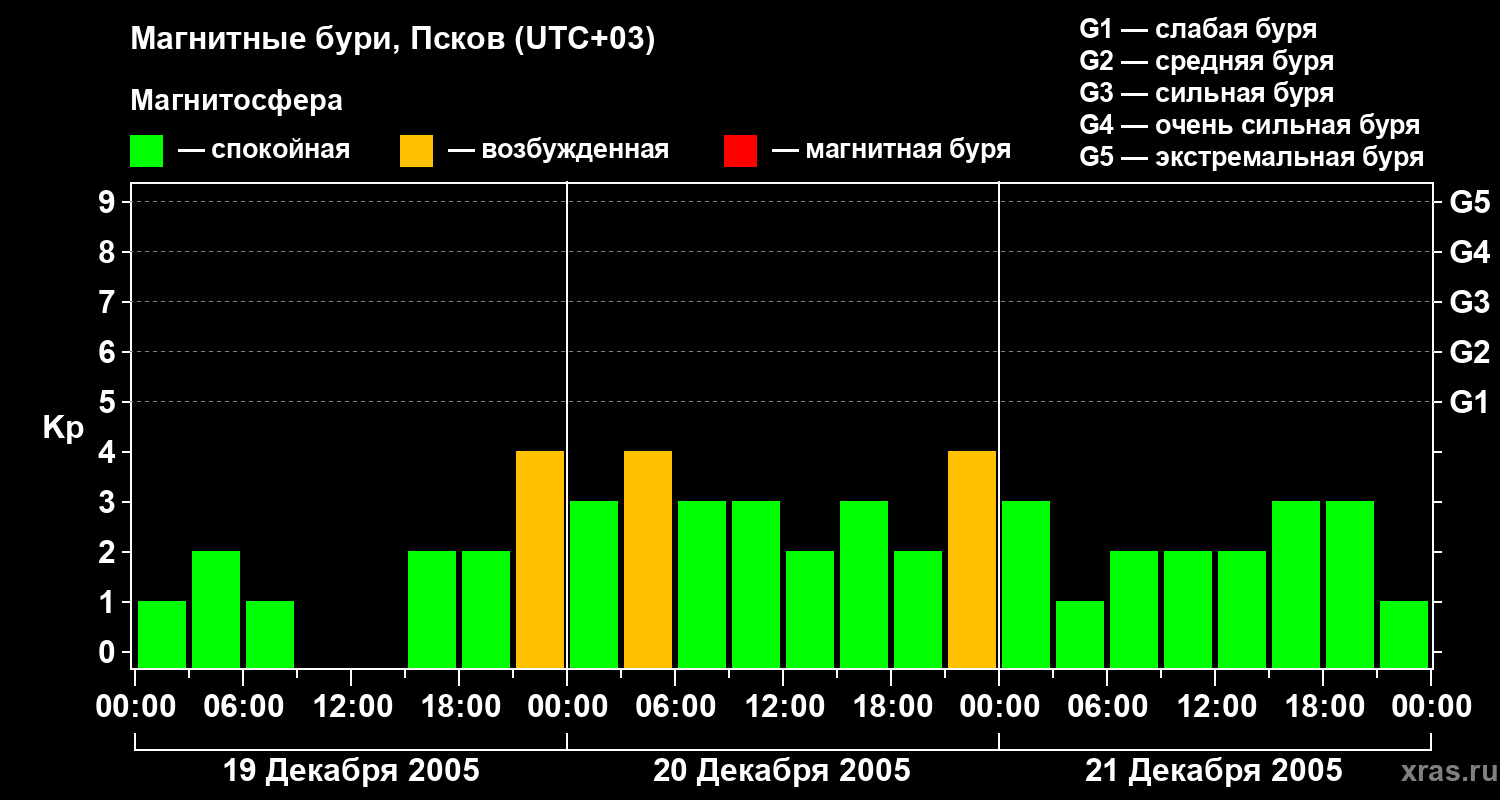
Task: Click the red 'магнитная буря' legend swatch
Action: tap(740, 151)
